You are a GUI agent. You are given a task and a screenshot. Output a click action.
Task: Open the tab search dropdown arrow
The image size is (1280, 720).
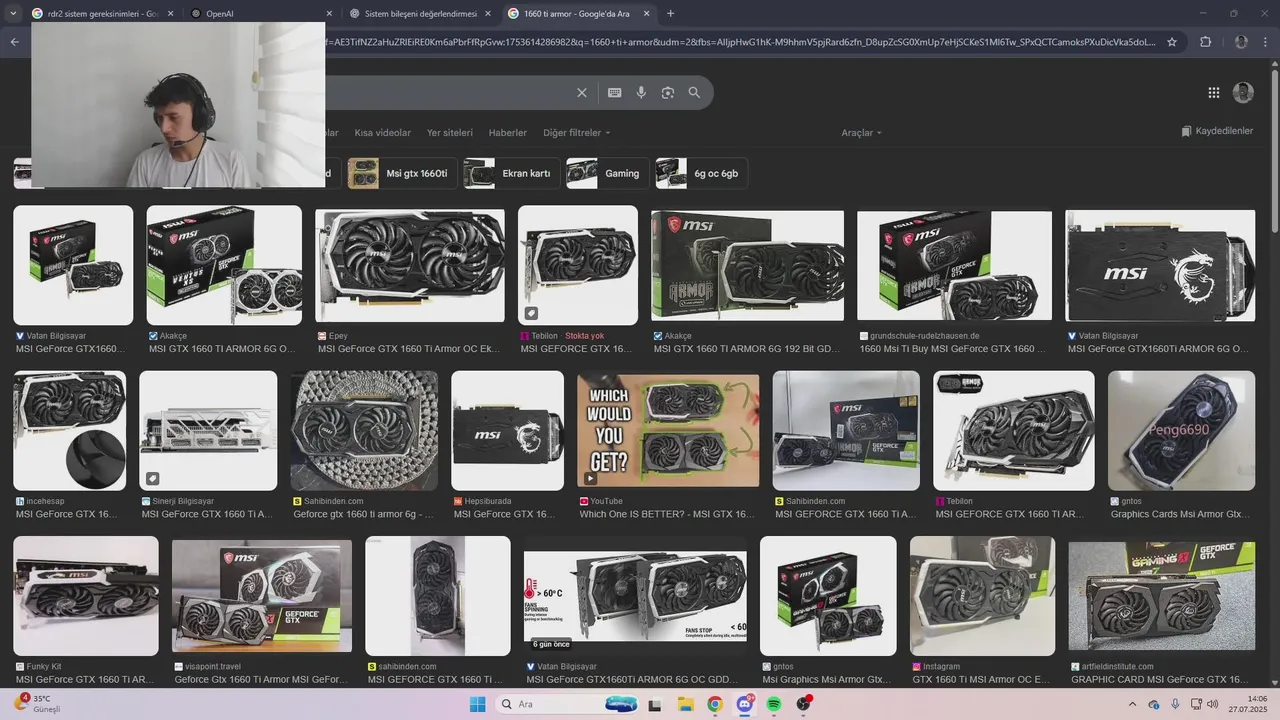point(13,14)
